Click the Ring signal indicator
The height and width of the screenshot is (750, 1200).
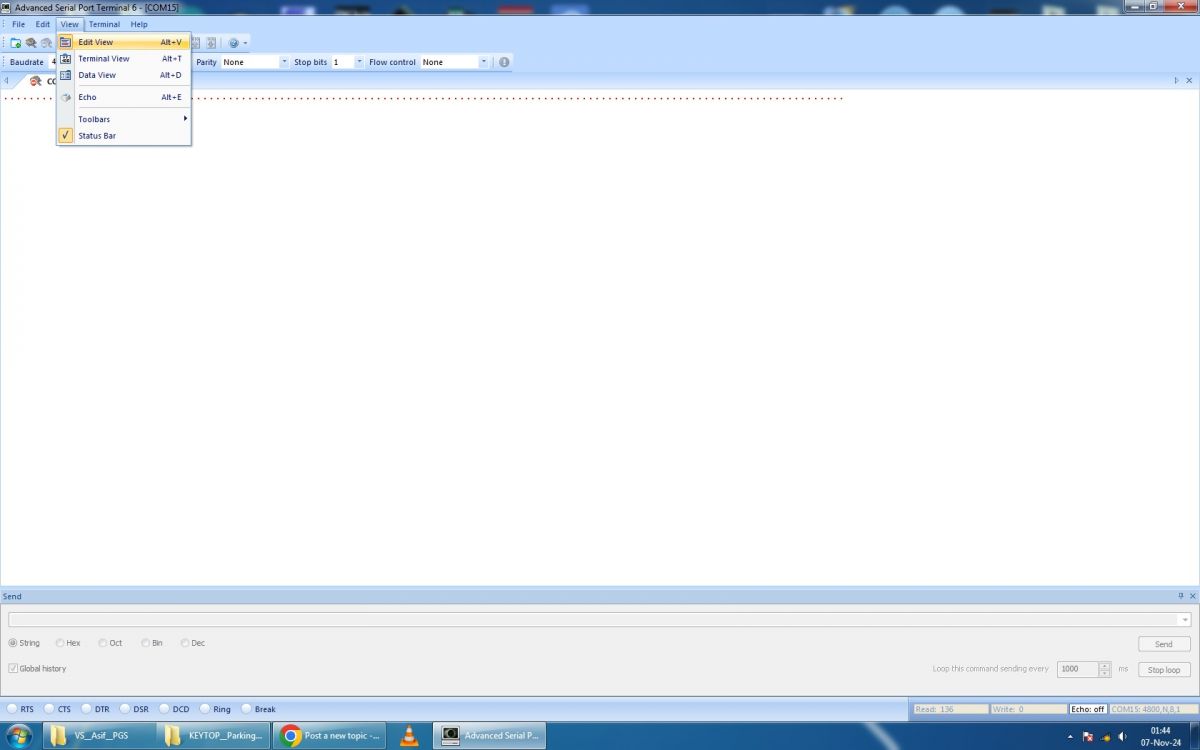point(205,709)
